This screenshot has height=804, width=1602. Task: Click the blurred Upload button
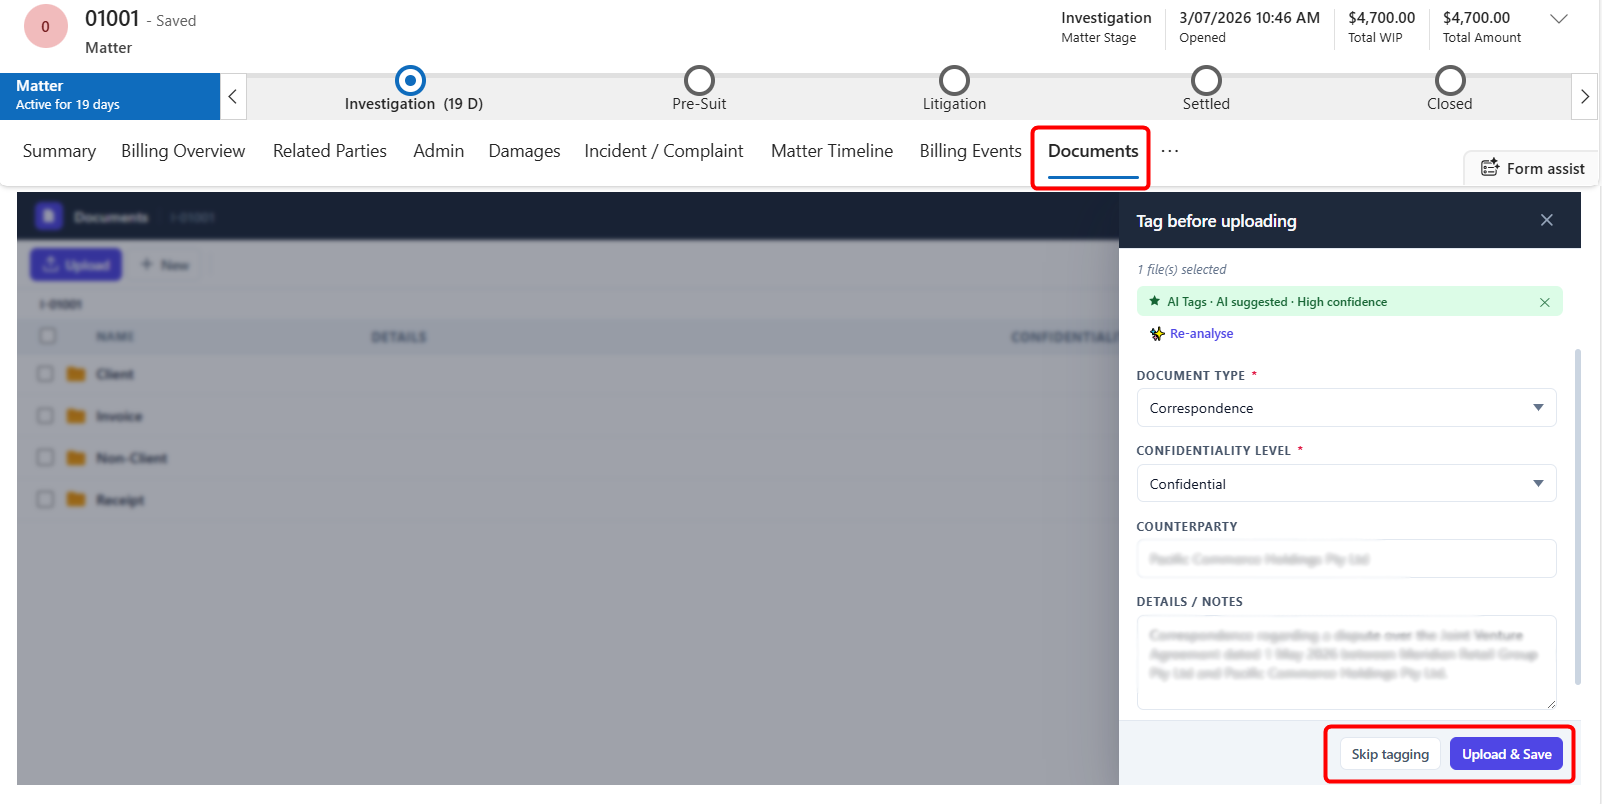click(76, 265)
